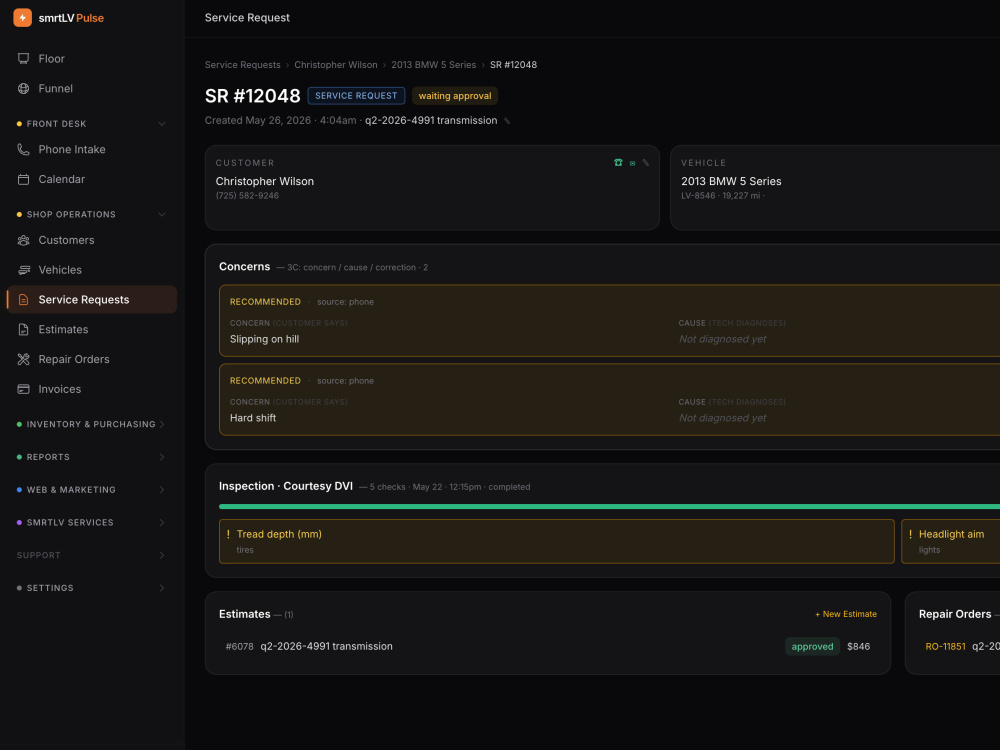Click the edit pencil beside q2-2026-4991 transmission title
Image resolution: width=1000 pixels, height=750 pixels.
pos(508,121)
